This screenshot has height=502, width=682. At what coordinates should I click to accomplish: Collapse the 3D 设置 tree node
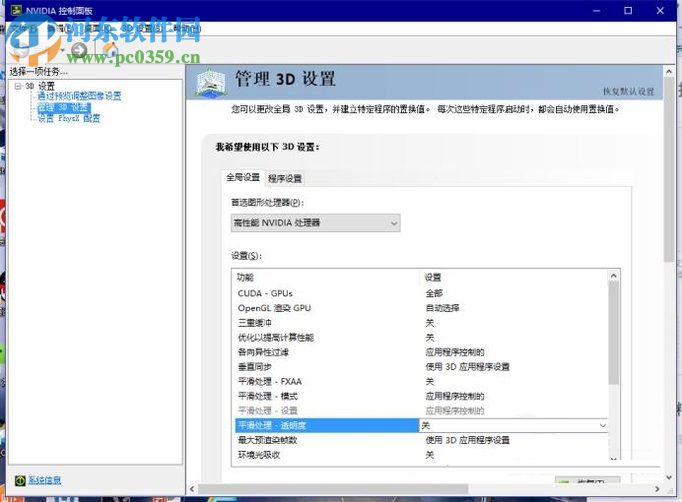coord(18,86)
